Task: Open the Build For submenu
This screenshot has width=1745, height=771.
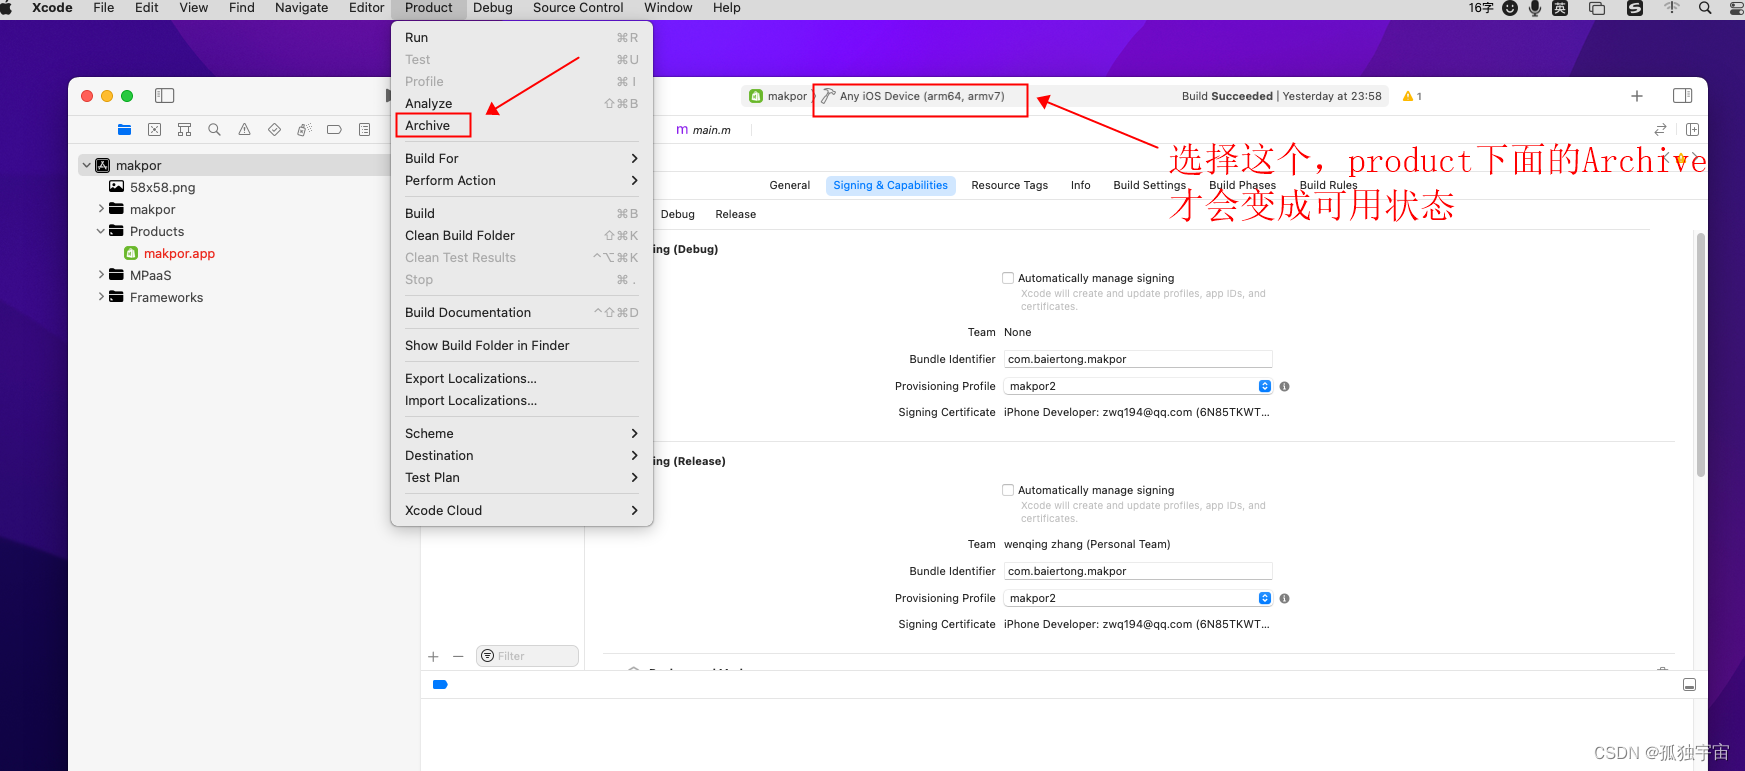Action: (x=521, y=158)
